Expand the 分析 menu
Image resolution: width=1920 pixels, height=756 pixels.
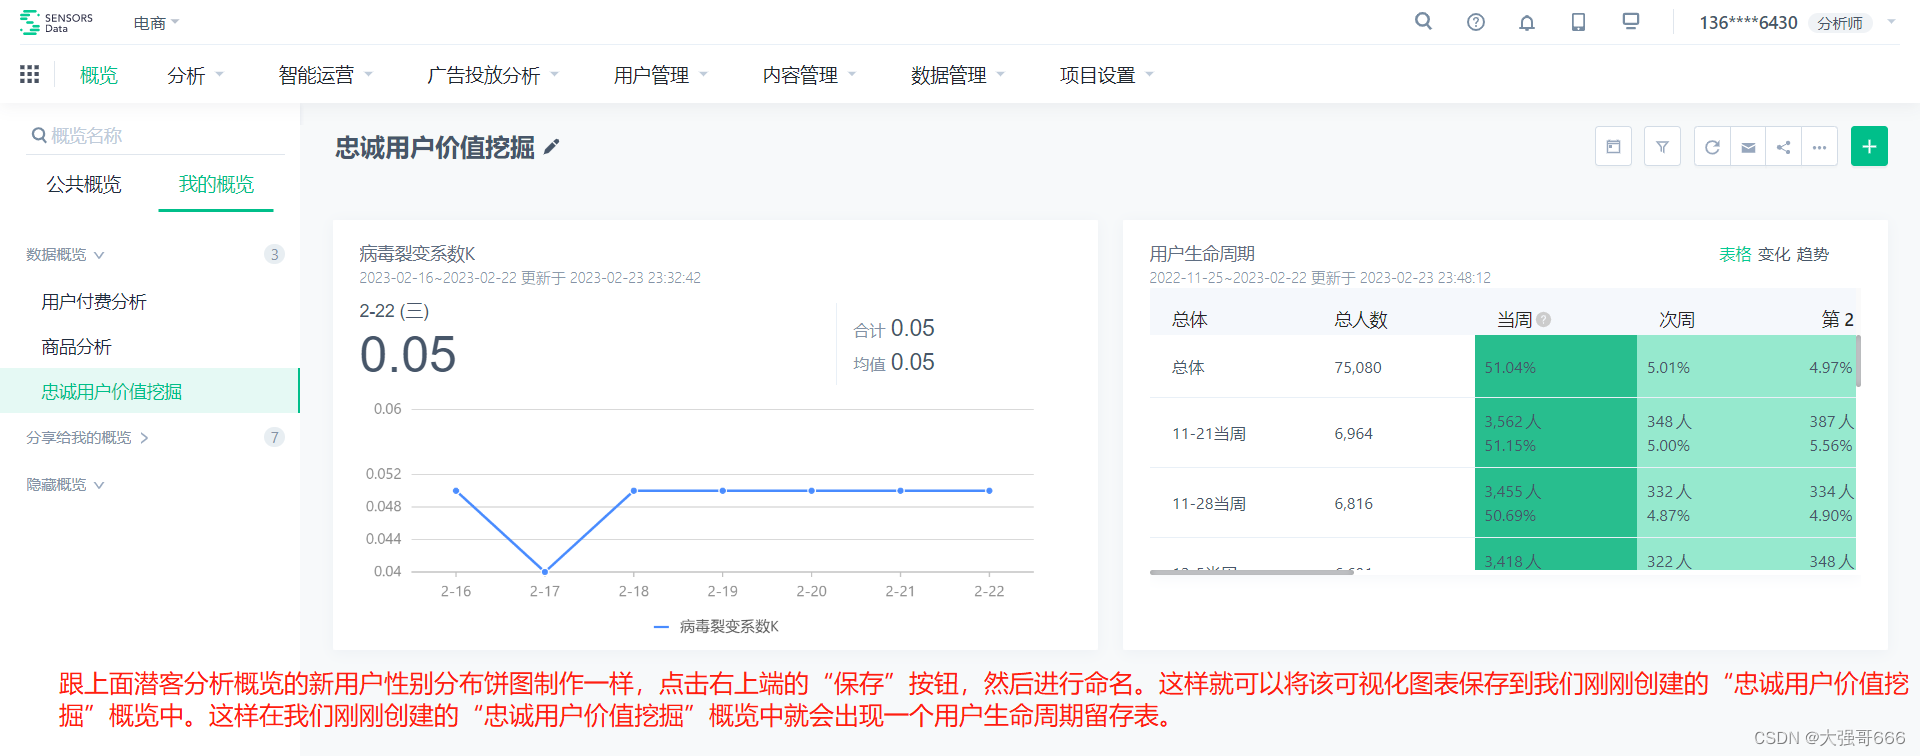pos(195,75)
